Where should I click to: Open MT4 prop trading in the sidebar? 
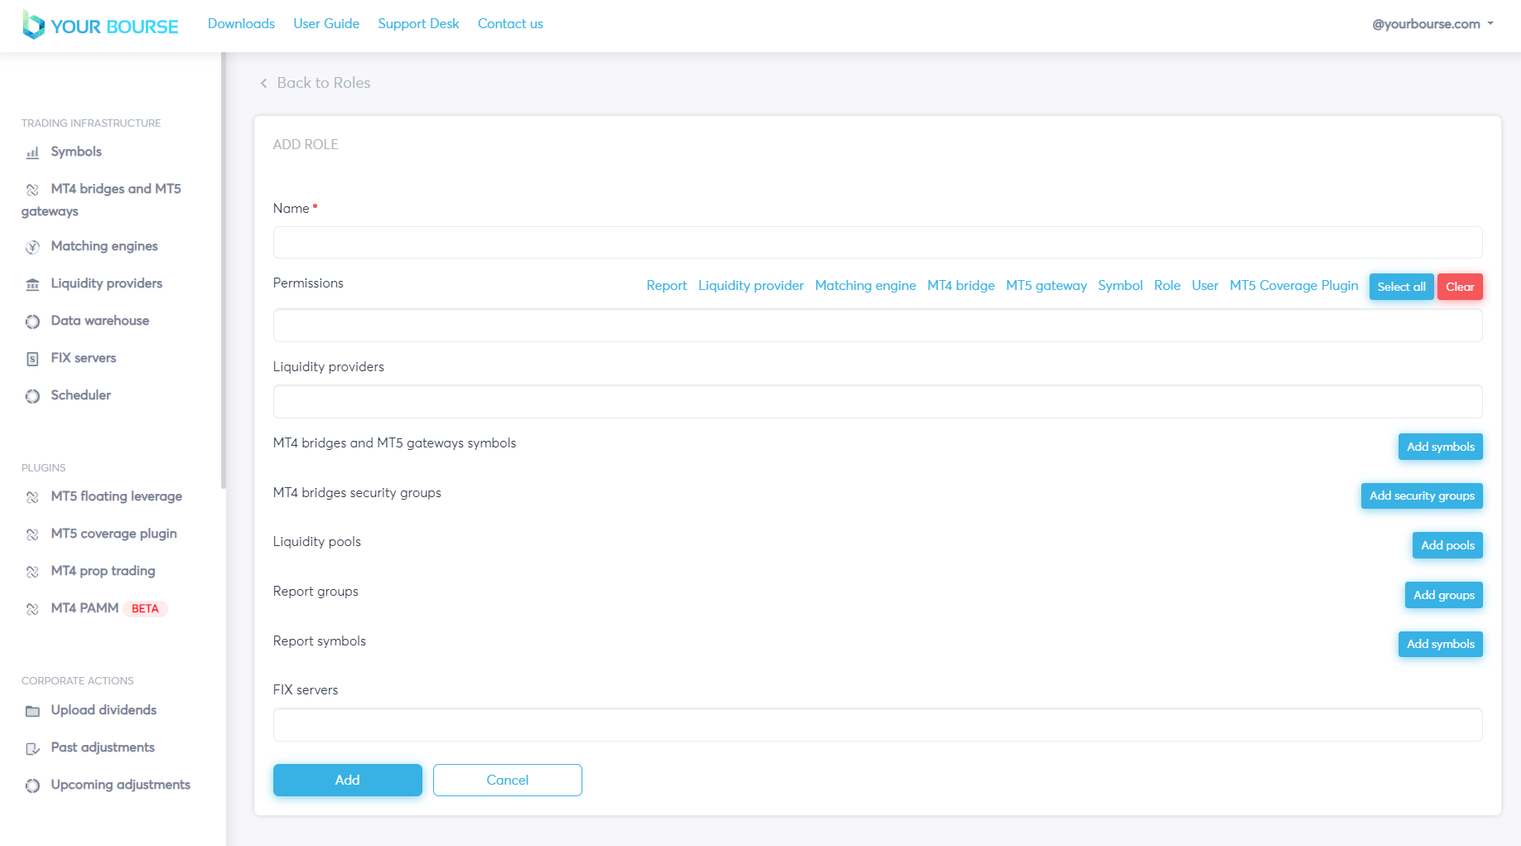pyautogui.click(x=103, y=571)
